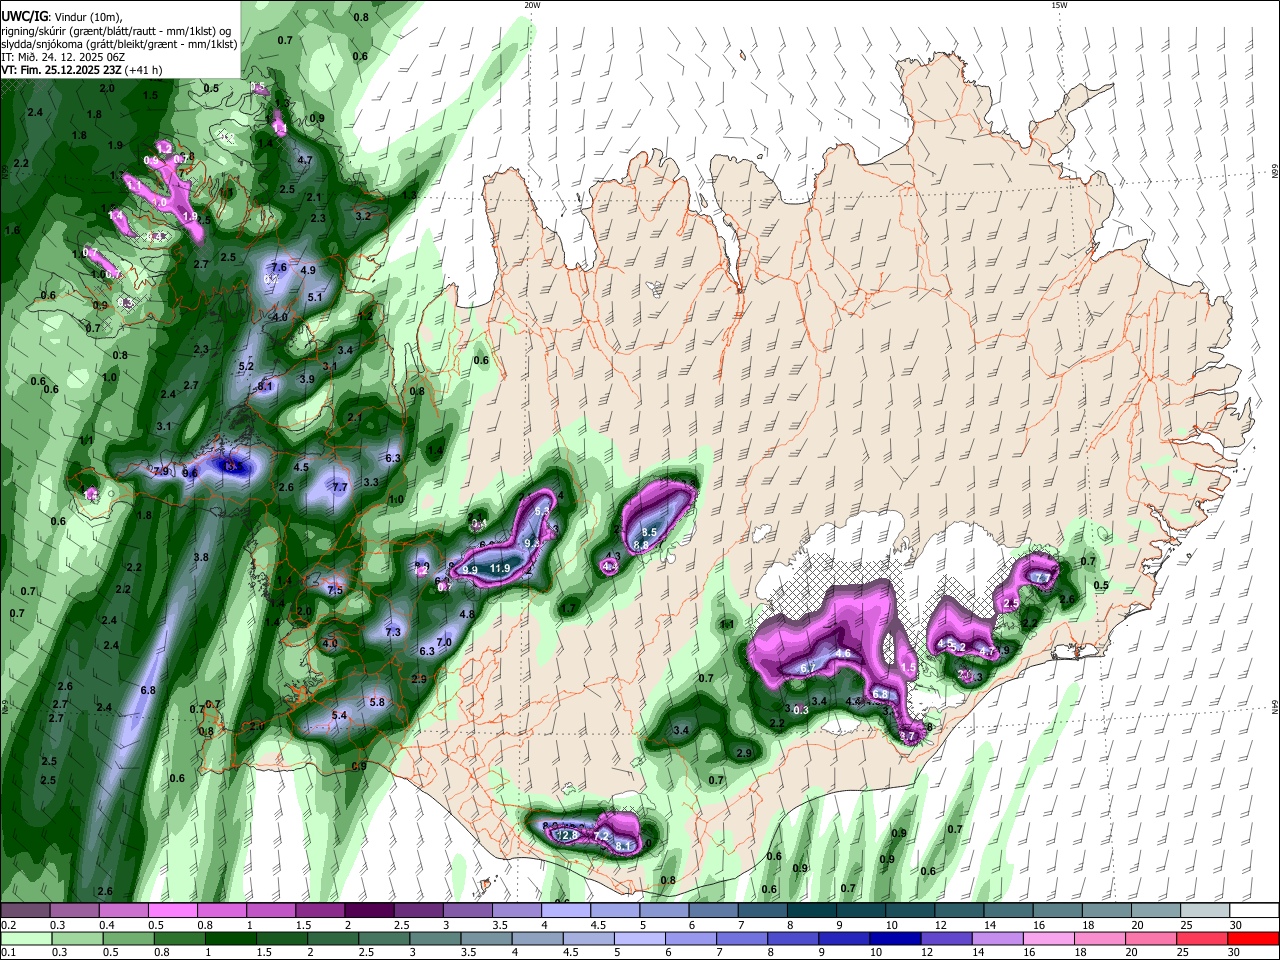Click the '20W' longitude label
The image size is (1280, 960).
point(532,5)
